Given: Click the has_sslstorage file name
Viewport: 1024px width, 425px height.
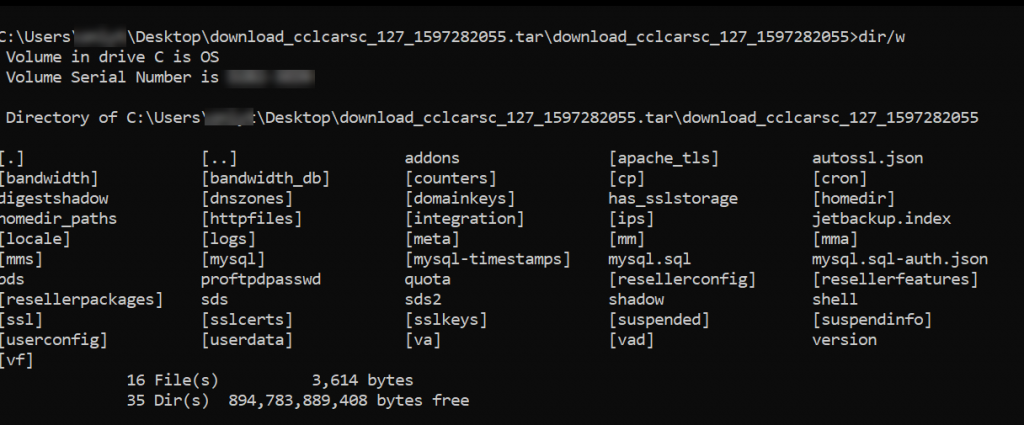Looking at the screenshot, I should pyautogui.click(x=673, y=198).
